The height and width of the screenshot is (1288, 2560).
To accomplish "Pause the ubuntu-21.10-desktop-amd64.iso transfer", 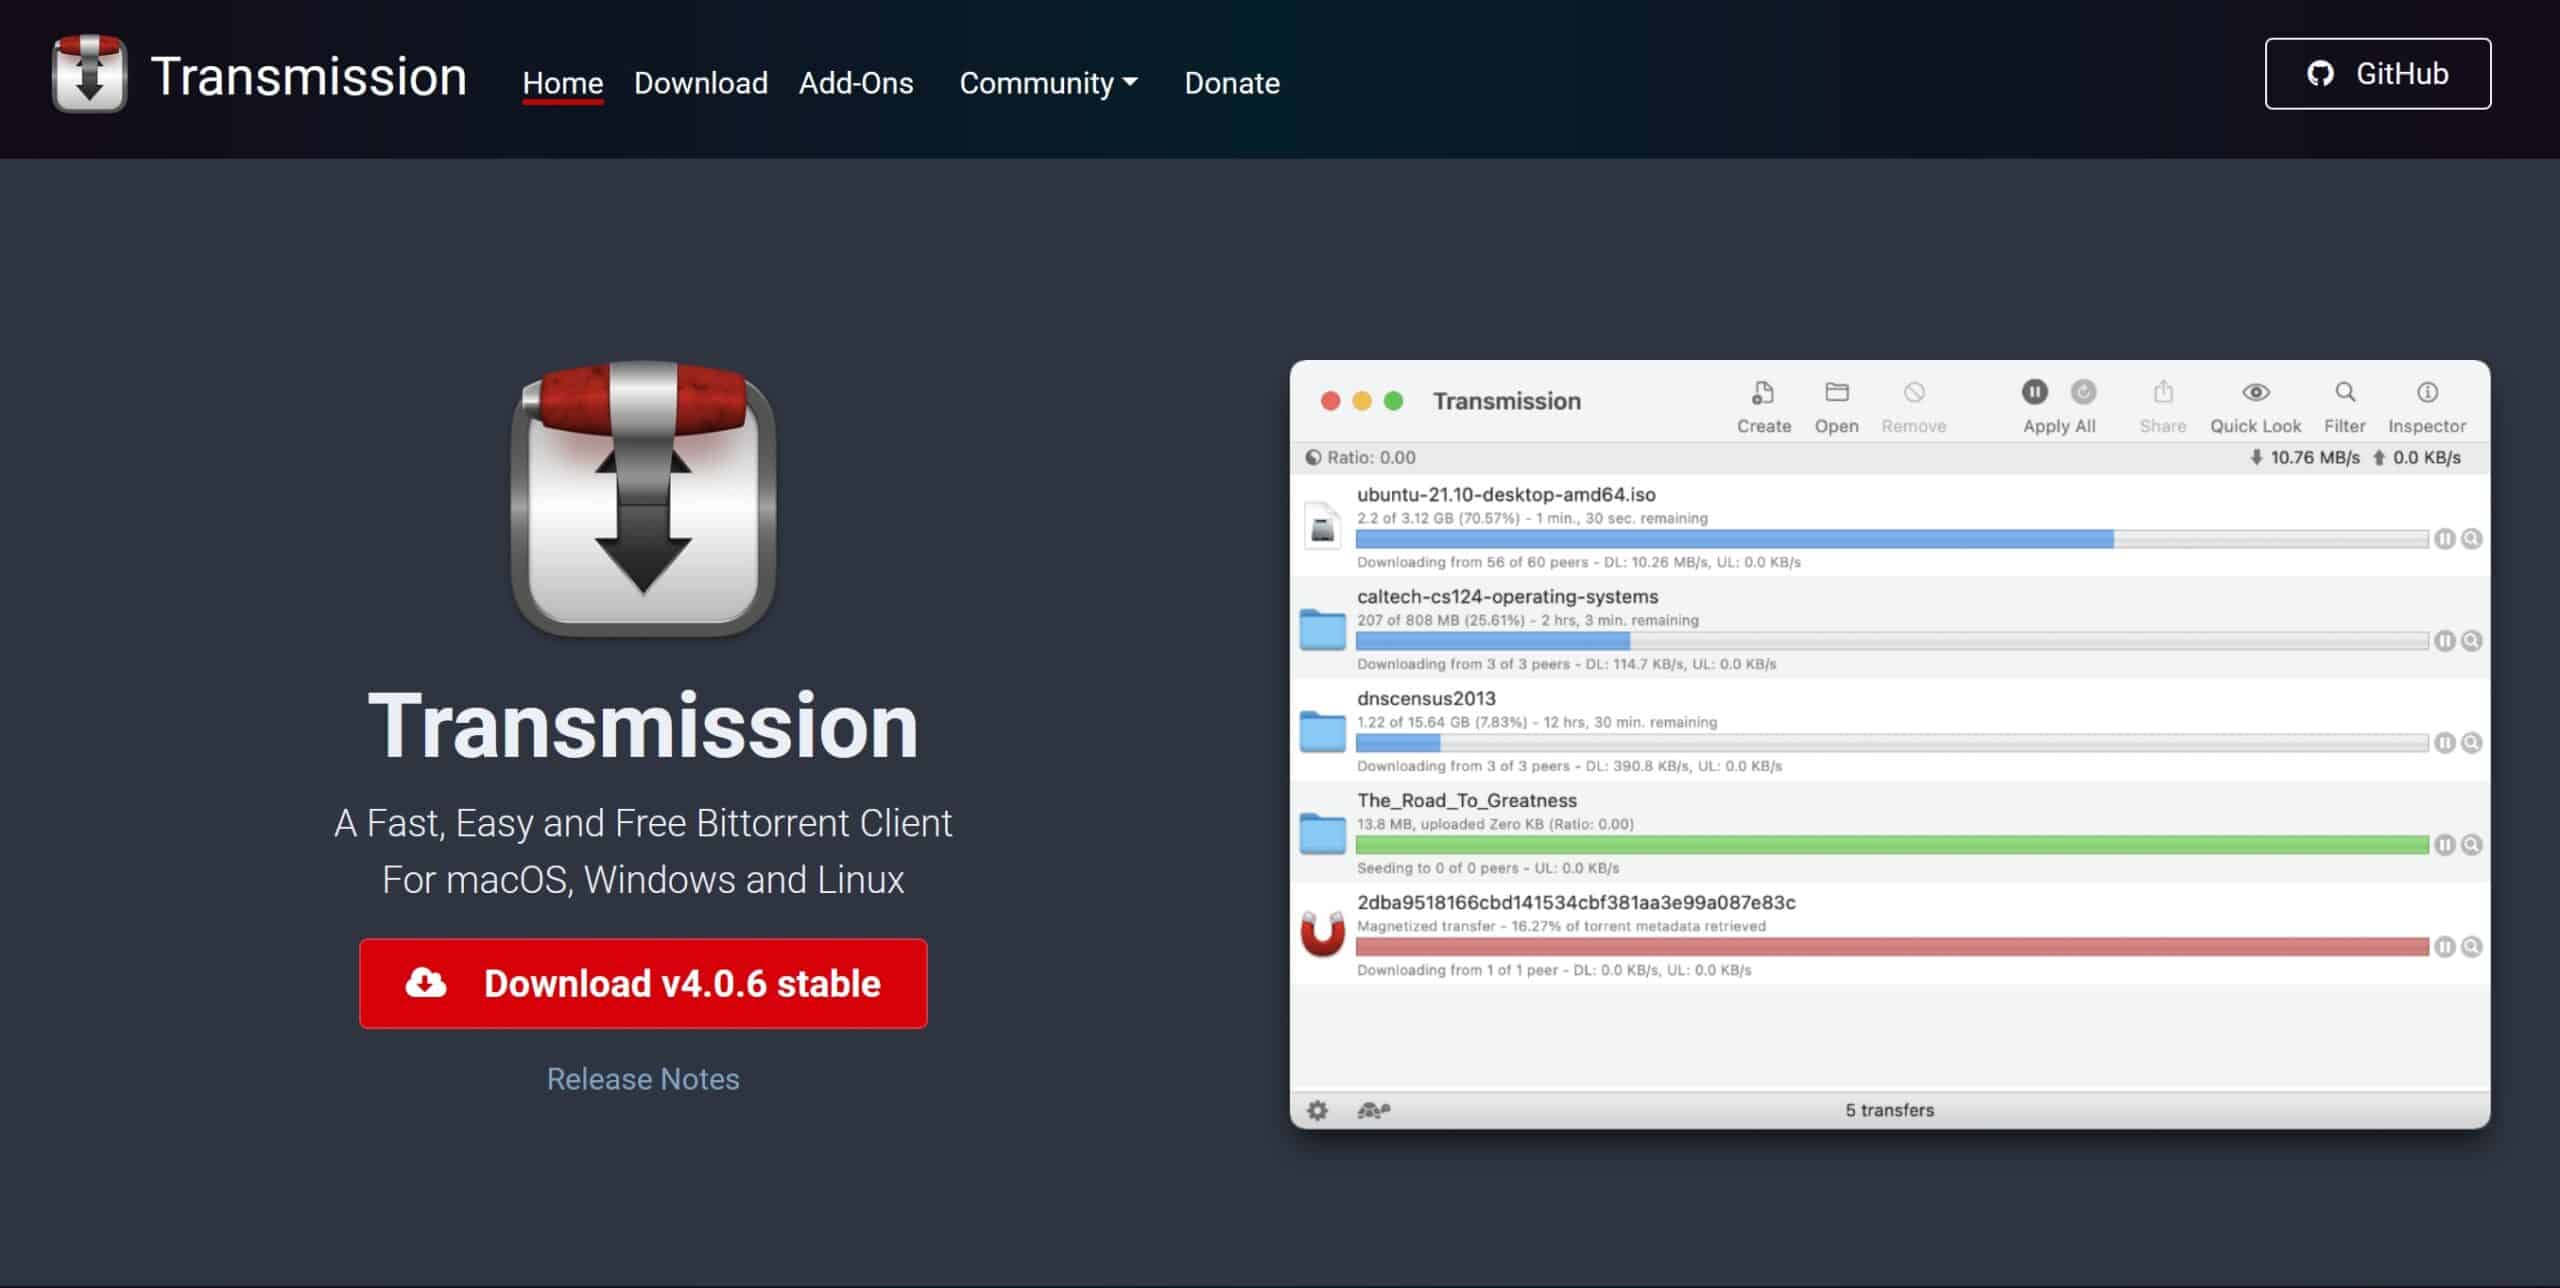I will coord(2445,539).
